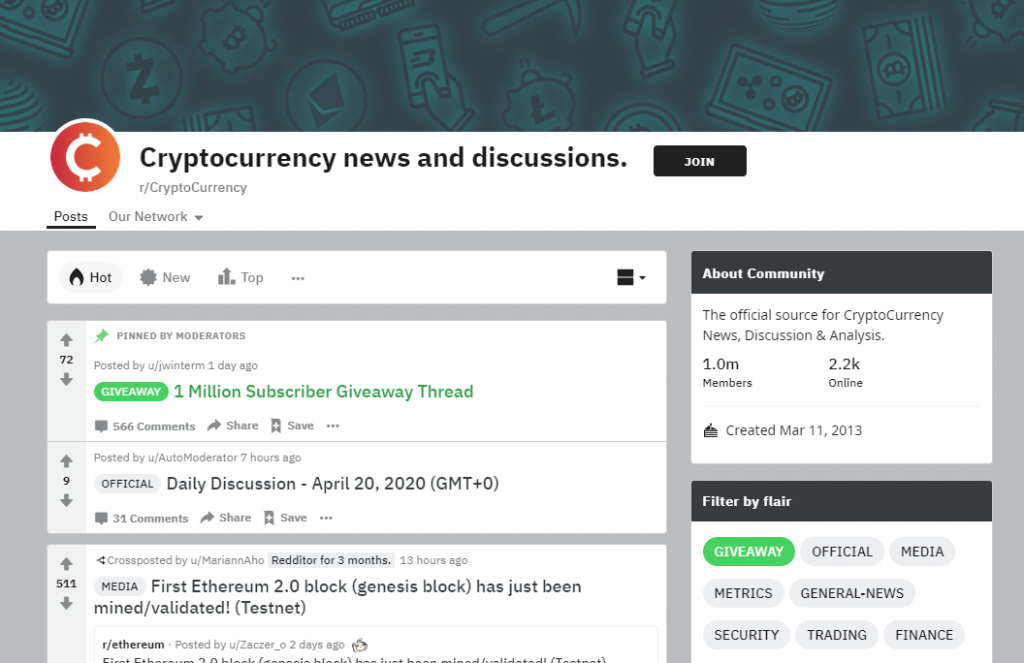Share the Daily Discussion post

226,517
